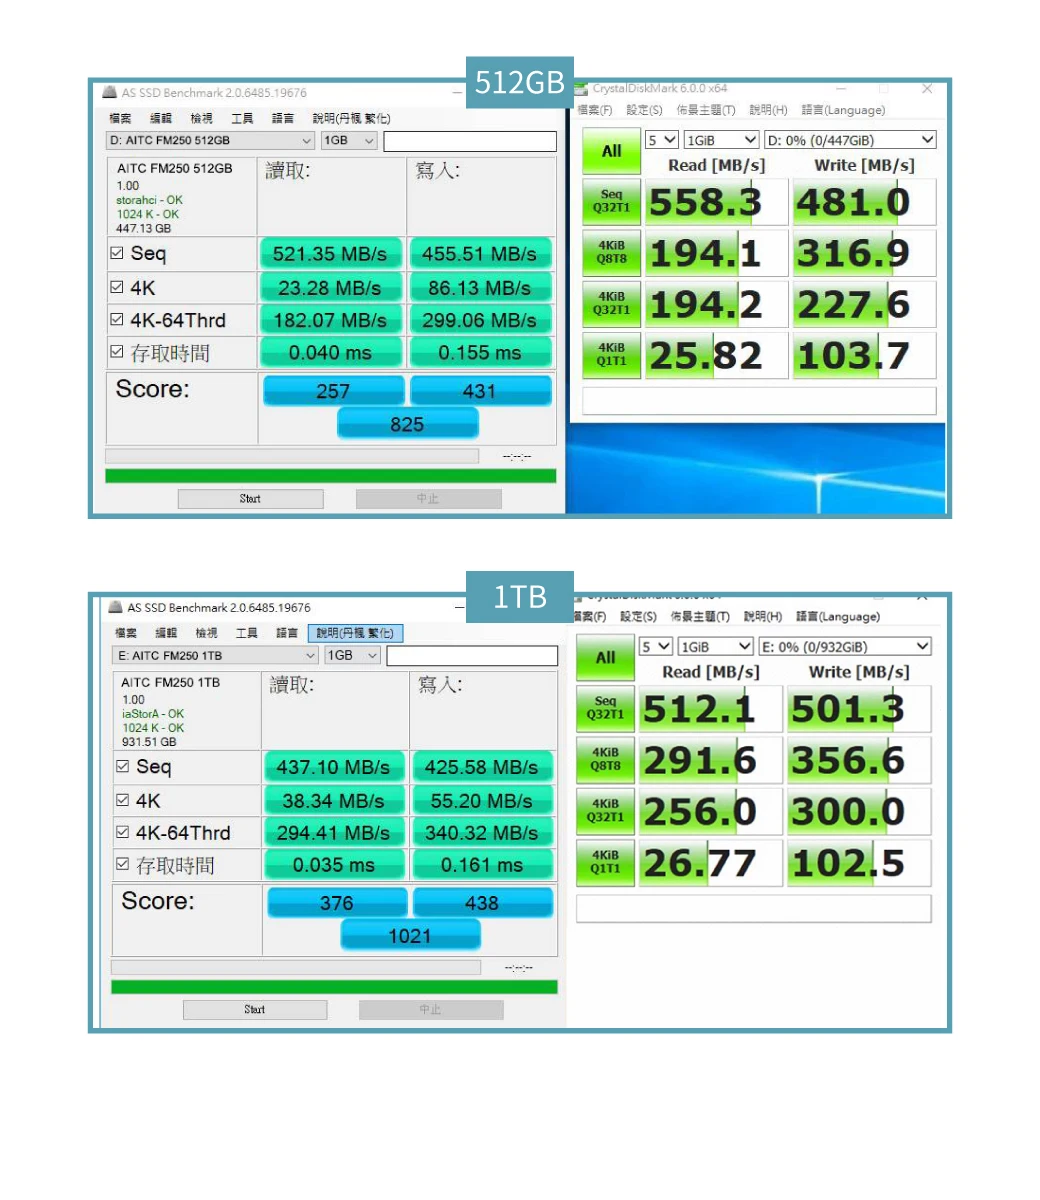
Task: Run the 4KiB Q8T8 test in CrystalDiskMark 1TB
Action: [604, 760]
